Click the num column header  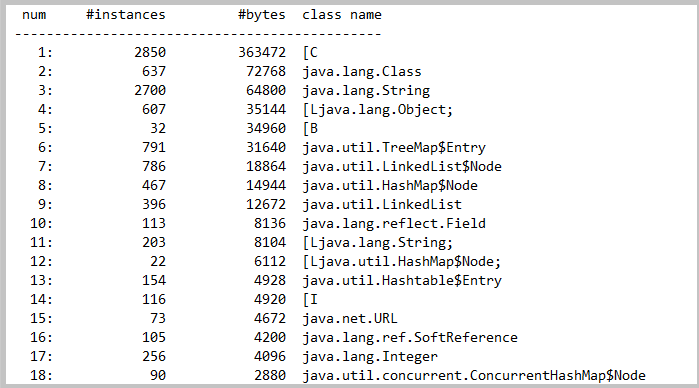[34, 15]
